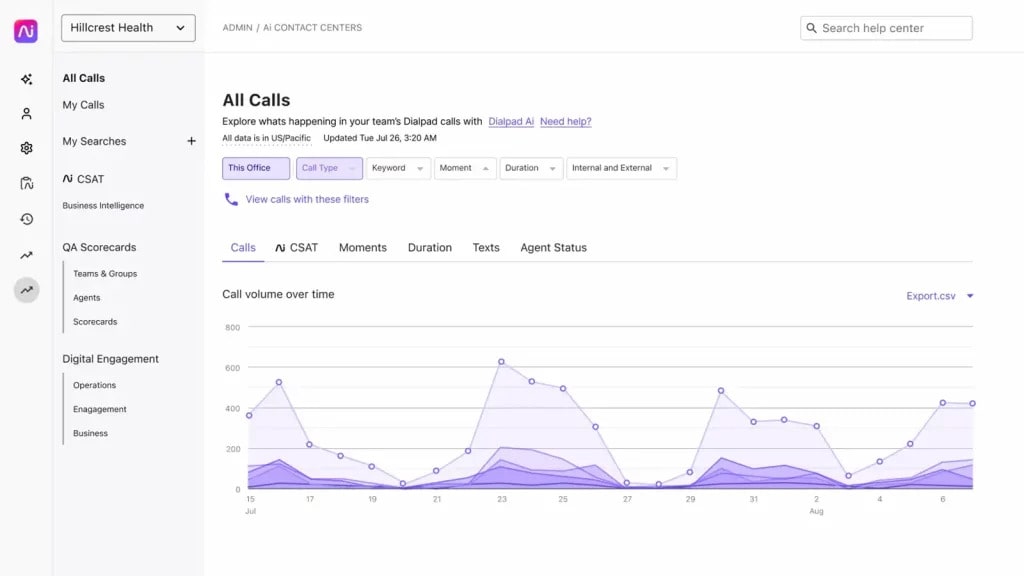This screenshot has width=1024, height=576.
Task: Click the phone icon beside view calls filters
Action: tap(229, 199)
